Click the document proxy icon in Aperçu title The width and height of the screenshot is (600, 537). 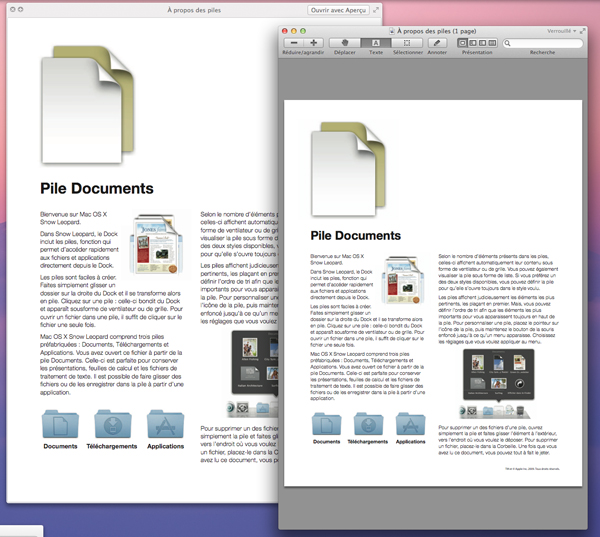click(392, 31)
